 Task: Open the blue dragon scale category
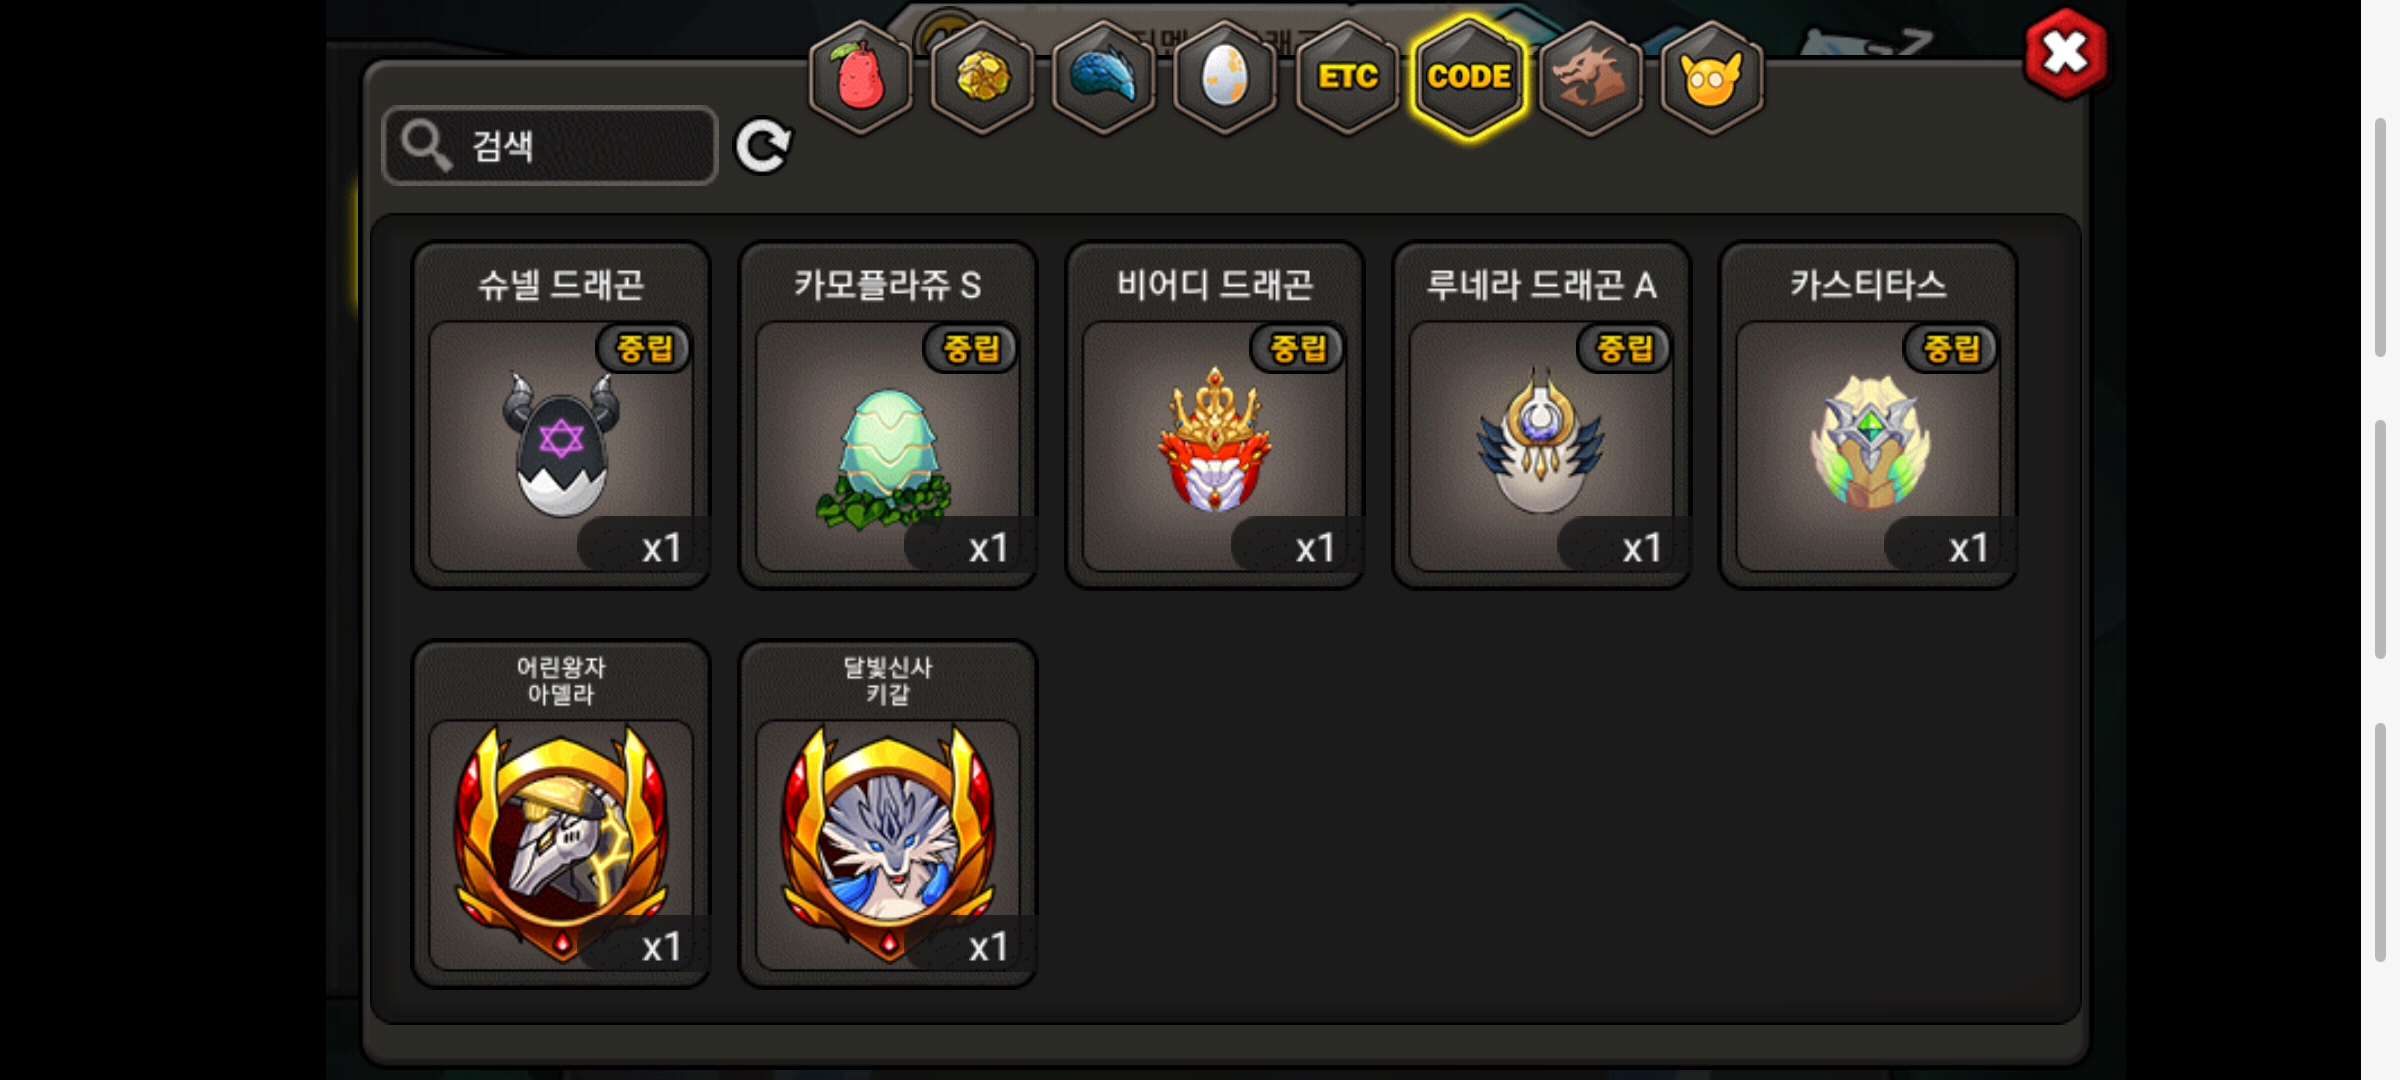[x=1104, y=78]
